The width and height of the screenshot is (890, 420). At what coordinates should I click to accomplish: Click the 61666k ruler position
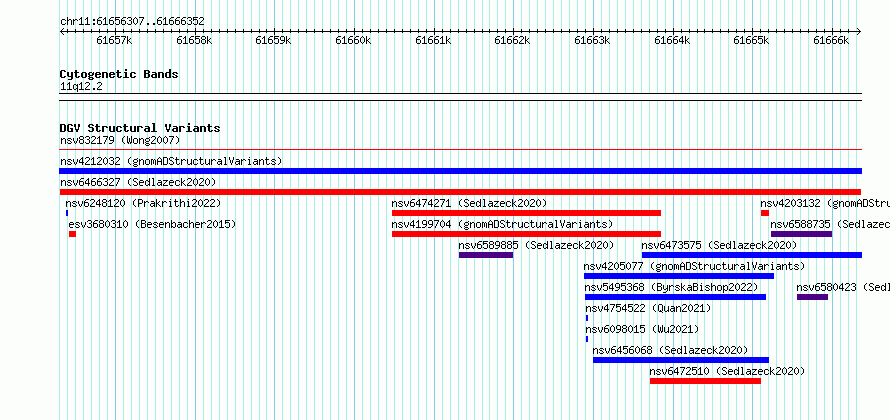coord(831,40)
